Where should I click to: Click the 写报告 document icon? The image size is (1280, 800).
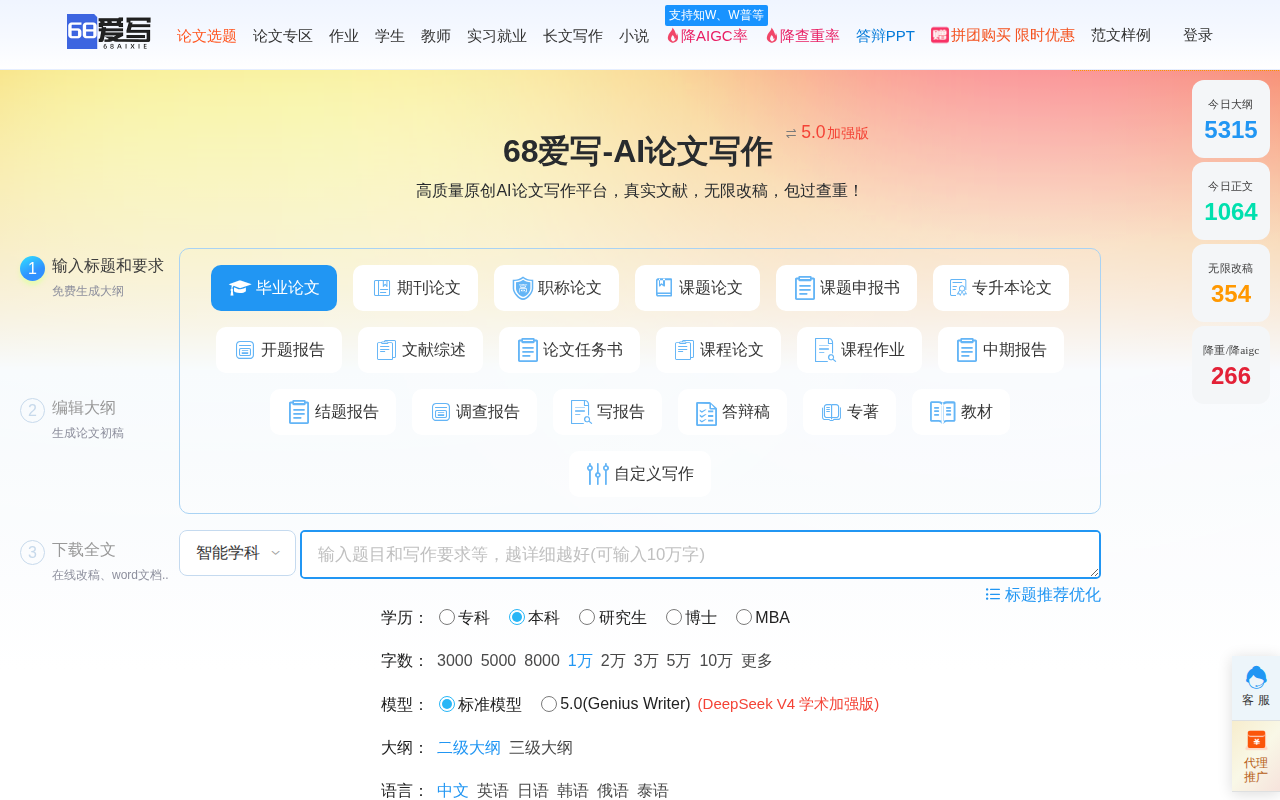(581, 412)
